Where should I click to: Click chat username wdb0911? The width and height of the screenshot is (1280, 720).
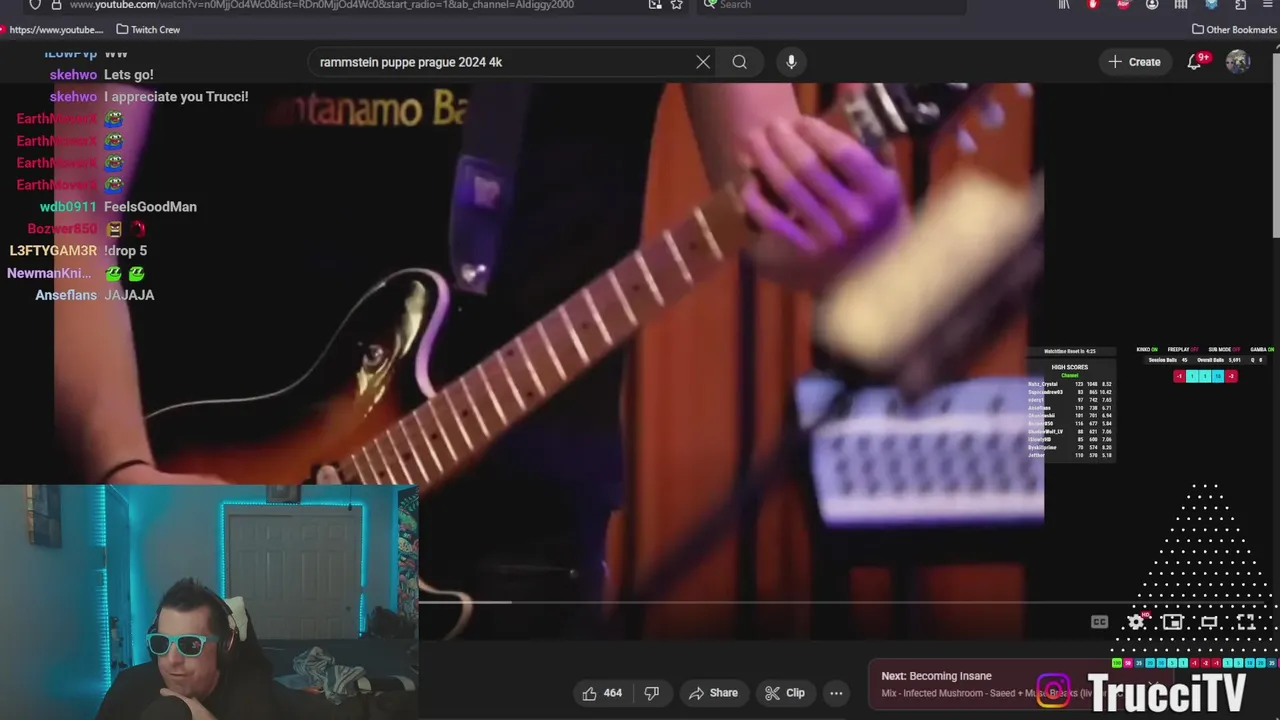click(x=68, y=207)
